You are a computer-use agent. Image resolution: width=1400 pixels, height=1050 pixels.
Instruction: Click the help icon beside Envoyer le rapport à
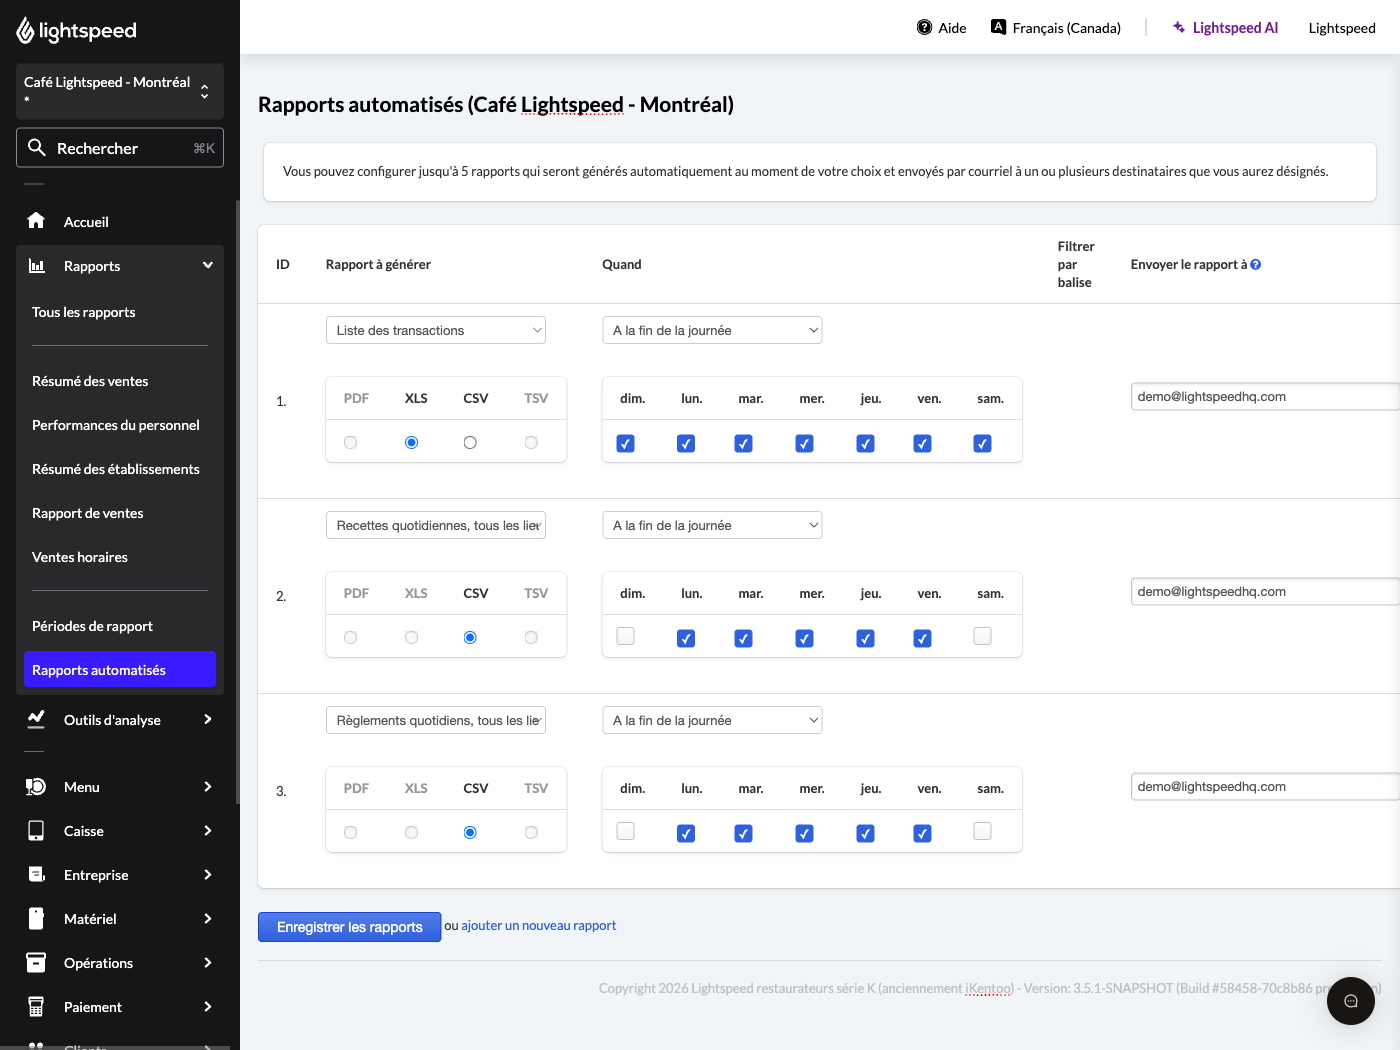click(x=1256, y=265)
